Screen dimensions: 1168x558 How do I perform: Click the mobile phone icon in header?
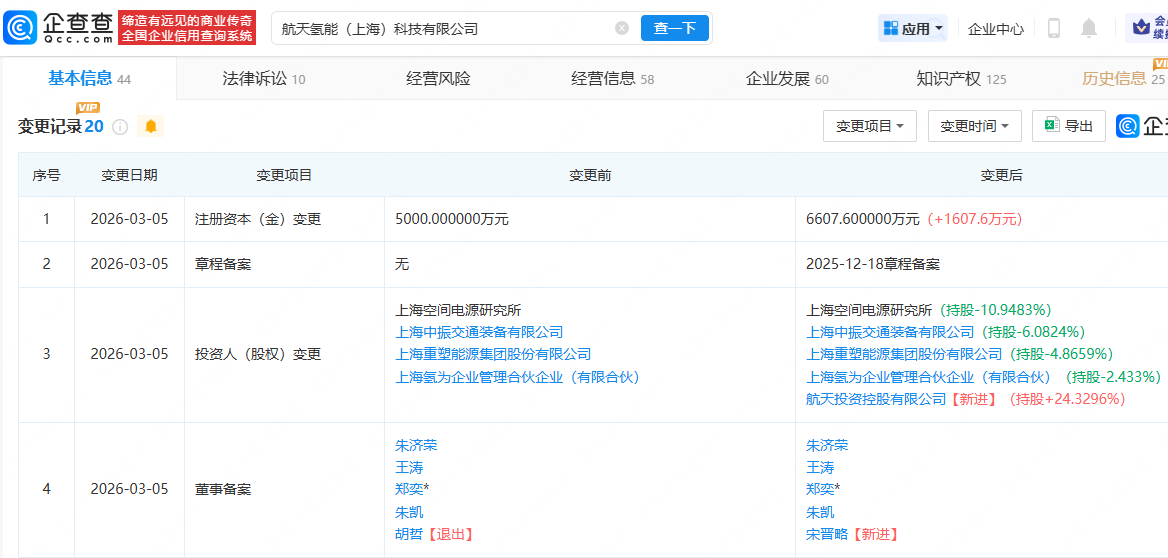tap(1053, 28)
